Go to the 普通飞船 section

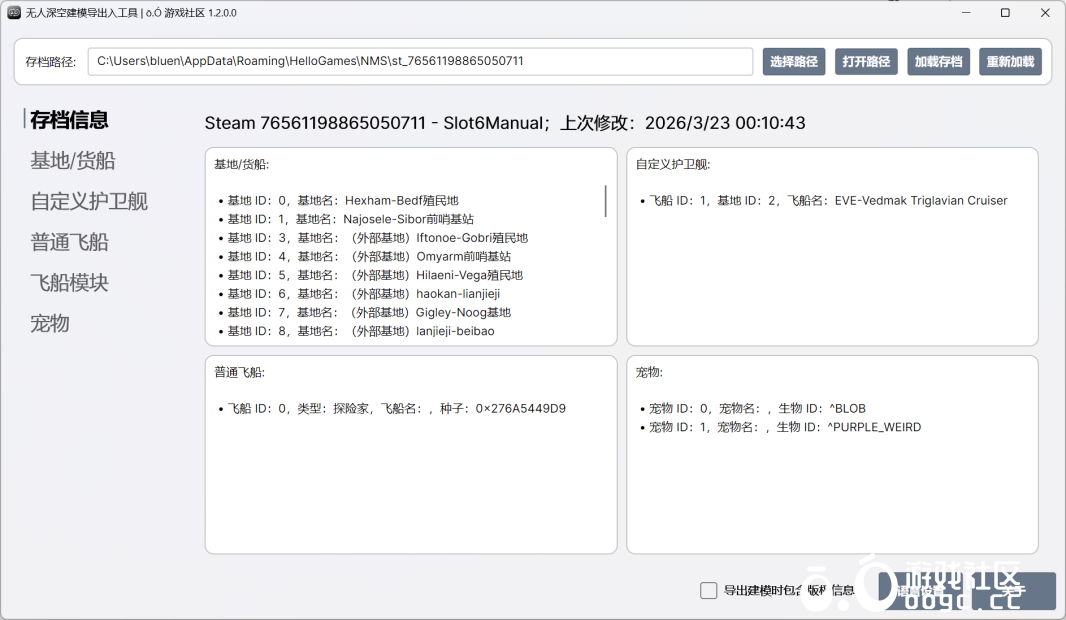click(70, 243)
